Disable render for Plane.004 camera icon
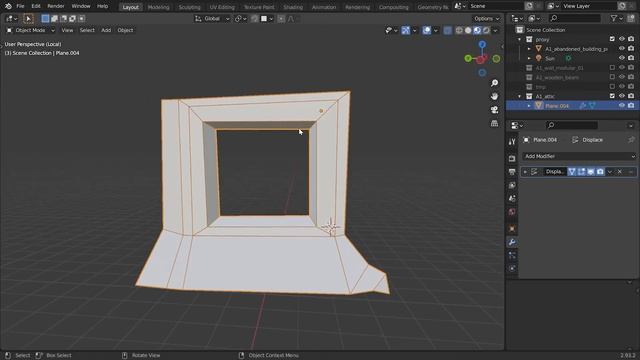 [x=631, y=106]
